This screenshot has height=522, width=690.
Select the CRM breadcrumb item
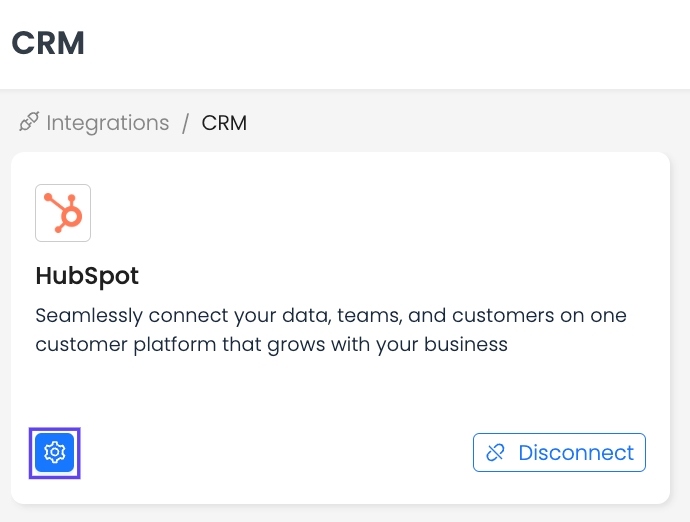pos(224,123)
